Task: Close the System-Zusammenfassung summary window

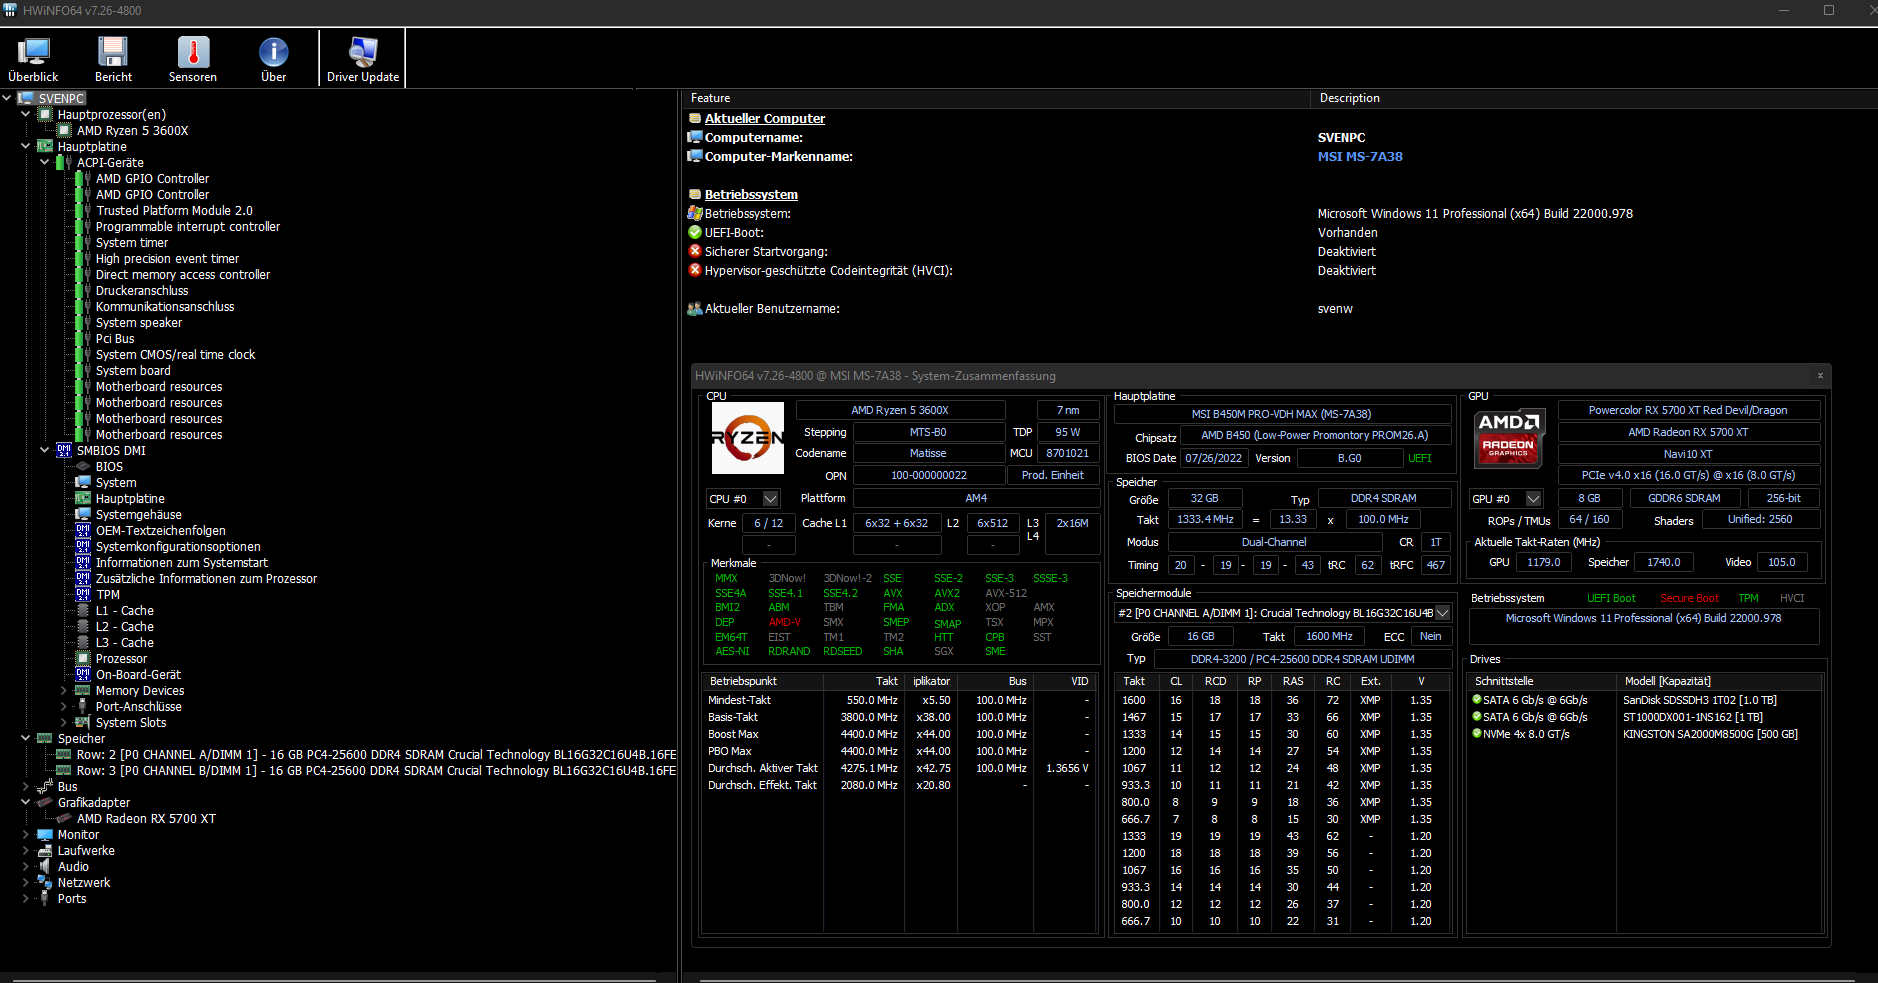Action: [x=1820, y=375]
